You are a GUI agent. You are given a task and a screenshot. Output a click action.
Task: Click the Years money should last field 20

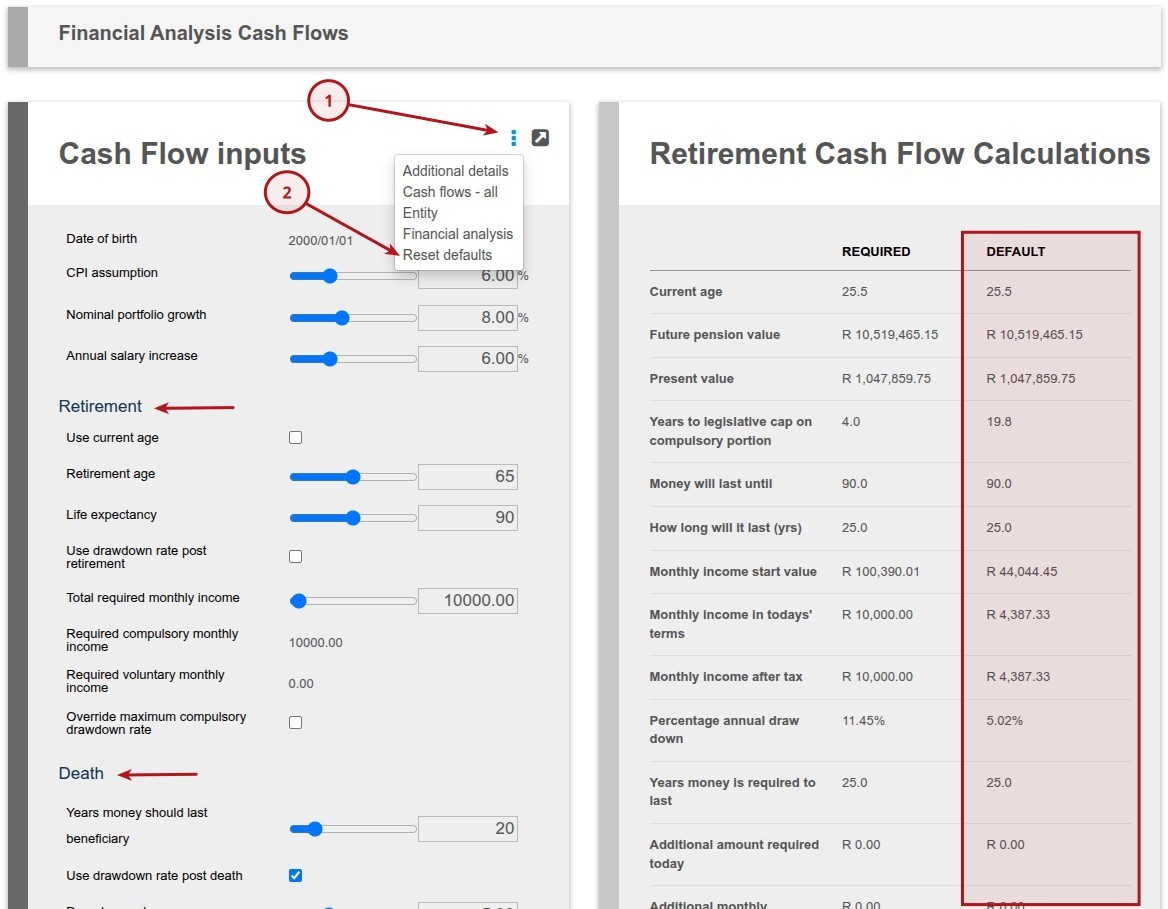click(x=468, y=829)
